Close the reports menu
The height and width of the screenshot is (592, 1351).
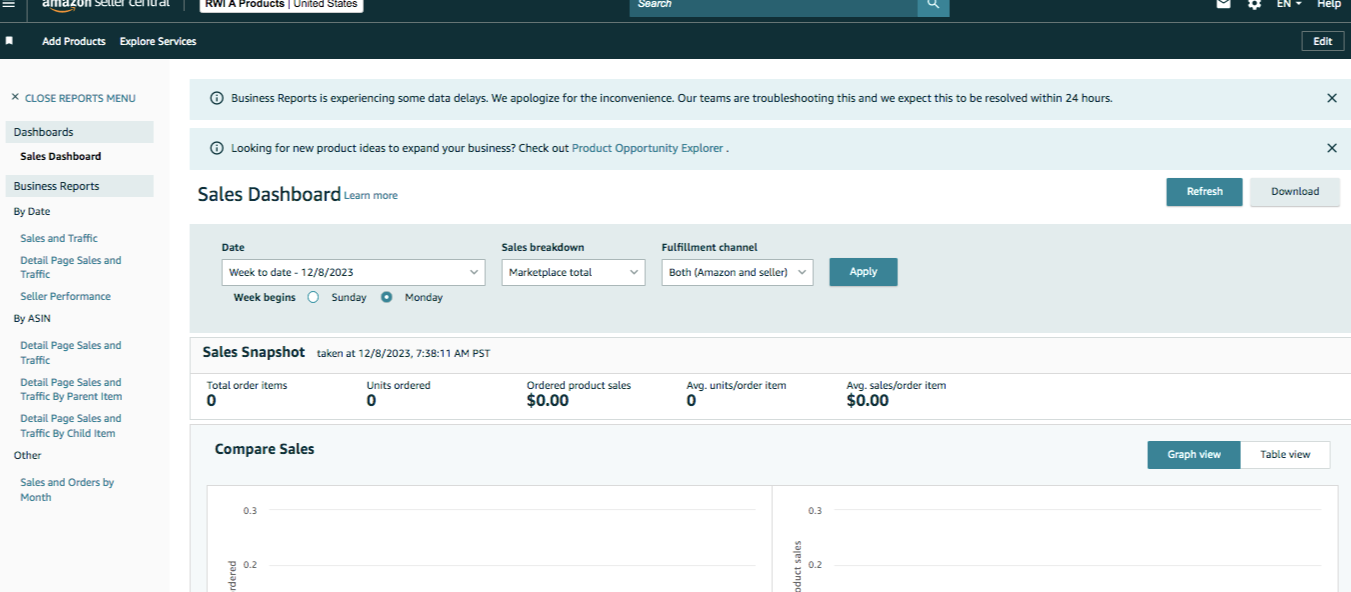pos(73,98)
